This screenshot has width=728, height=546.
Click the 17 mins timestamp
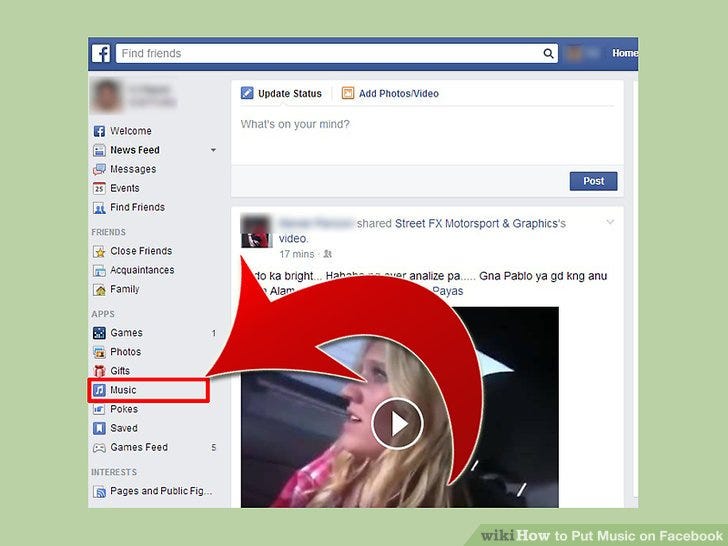[297, 254]
